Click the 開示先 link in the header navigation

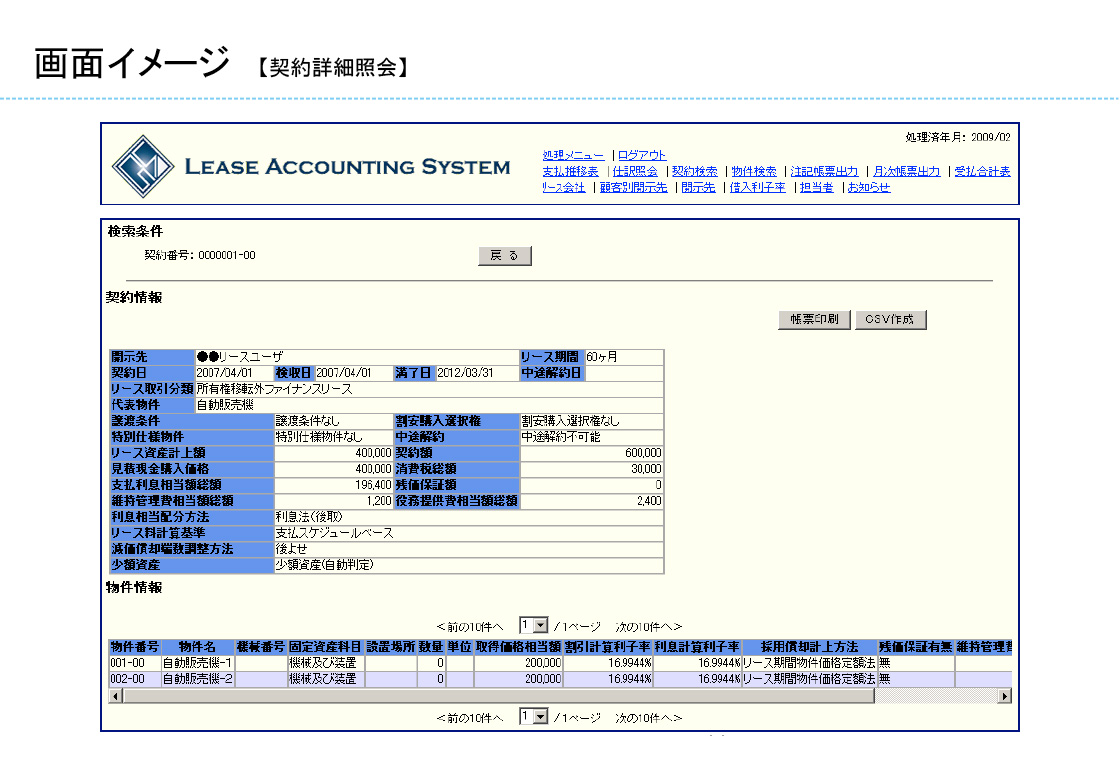698,187
